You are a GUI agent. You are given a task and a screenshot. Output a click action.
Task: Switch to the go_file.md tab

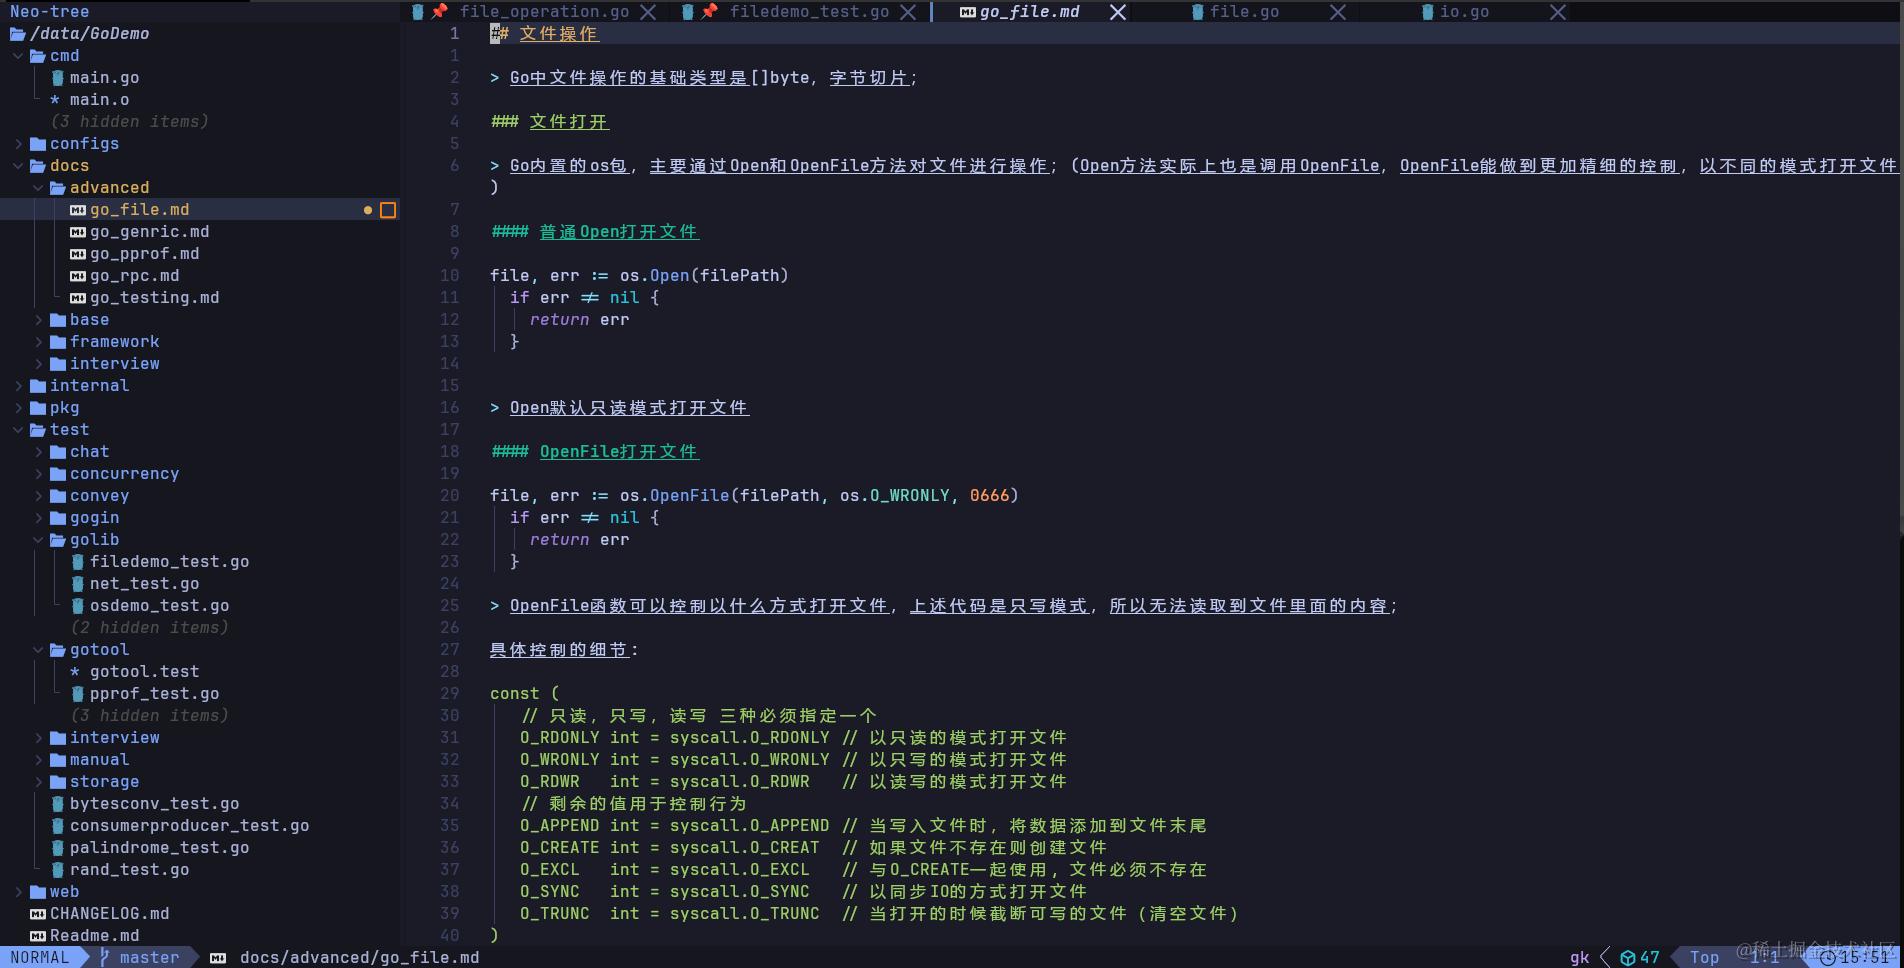point(1029,12)
